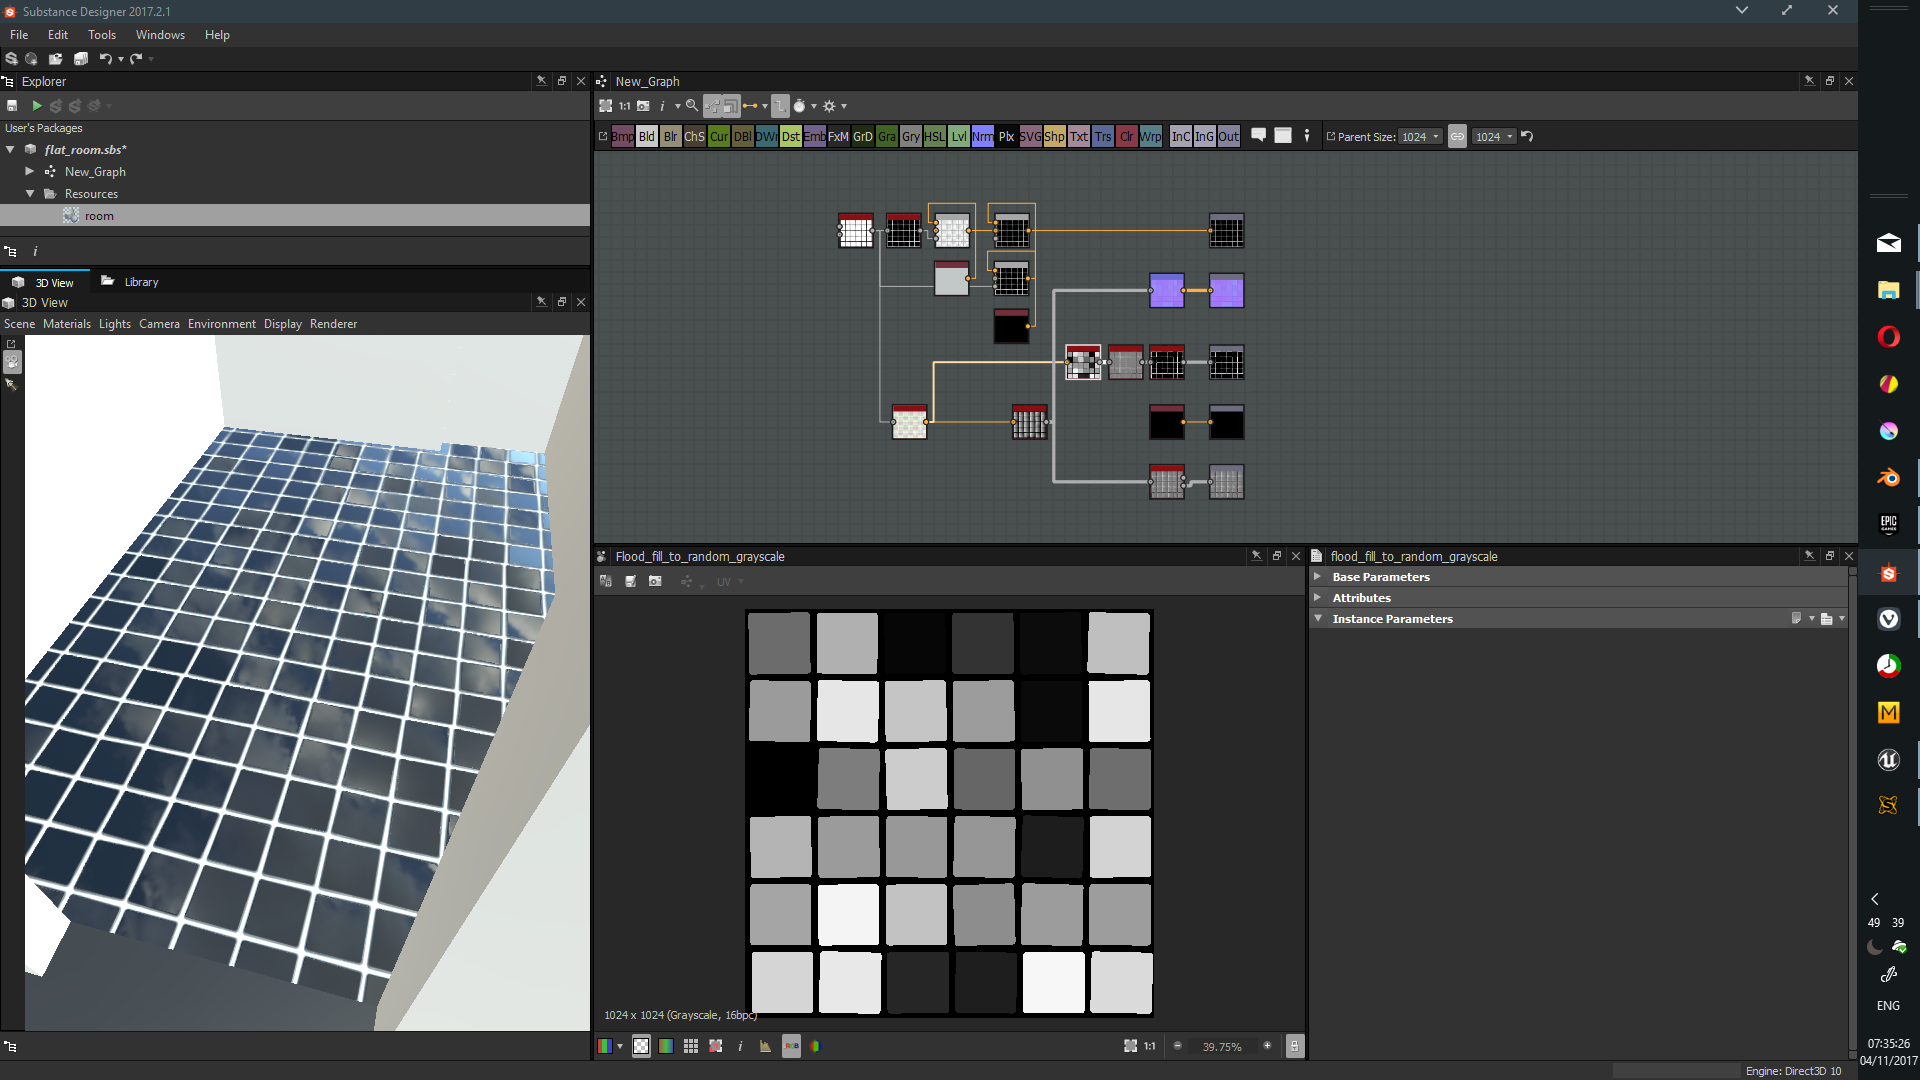Add a Blend node from the Bld shortcut

pyautogui.click(x=647, y=137)
